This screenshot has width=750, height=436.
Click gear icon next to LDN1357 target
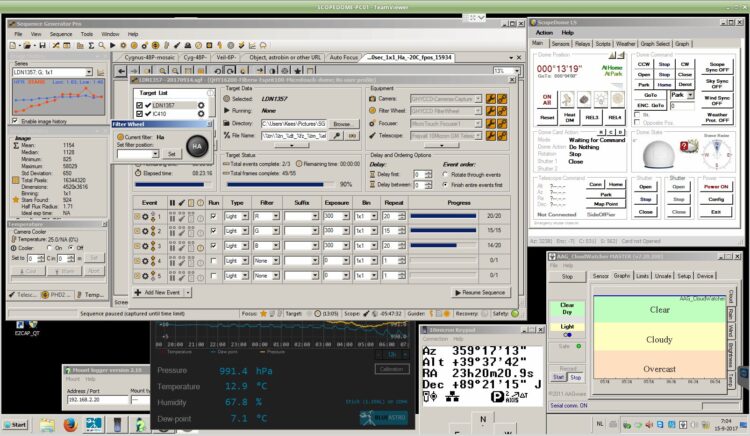tap(201, 105)
